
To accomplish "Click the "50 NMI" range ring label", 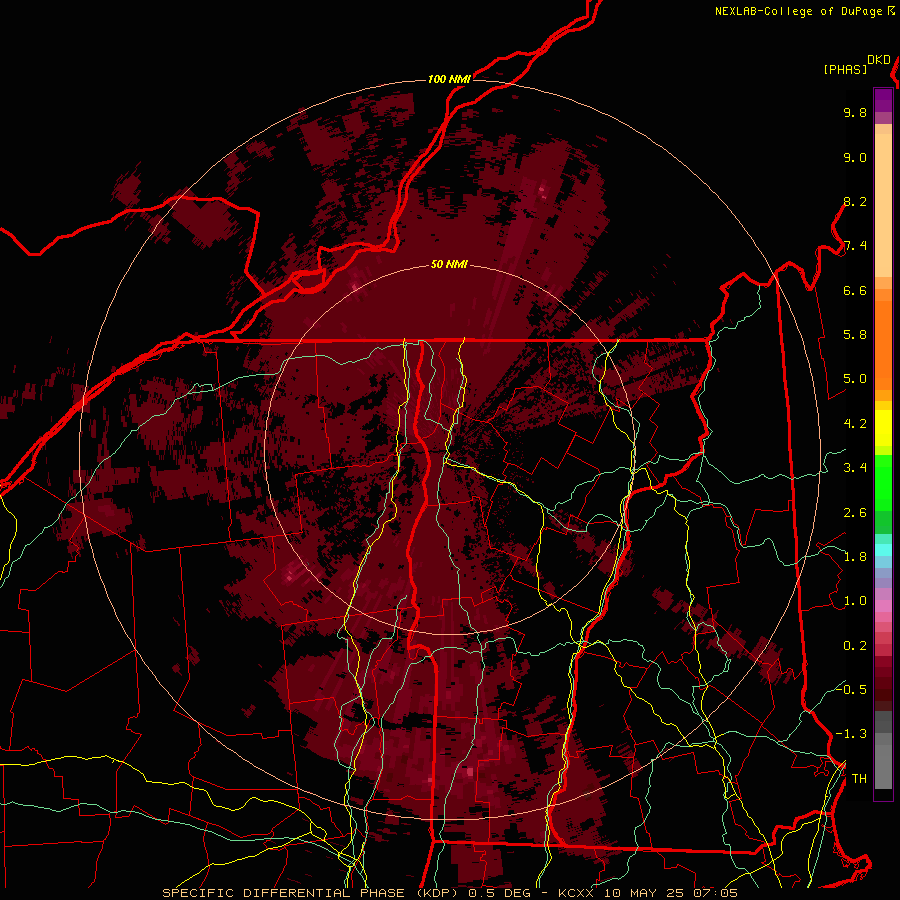I will pyautogui.click(x=449, y=264).
